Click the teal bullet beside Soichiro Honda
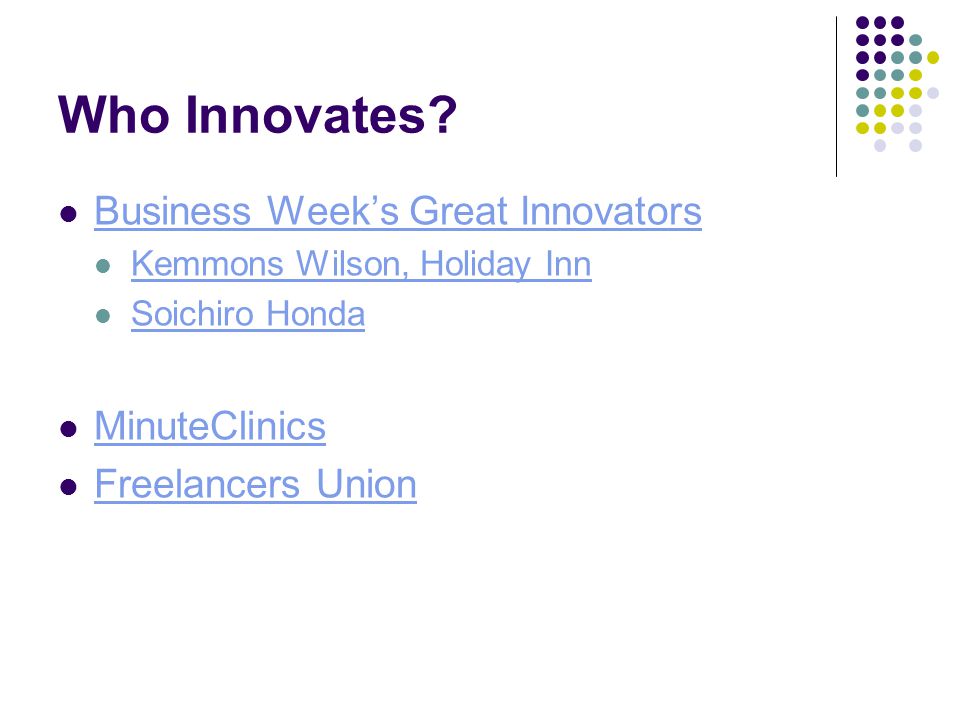The width and height of the screenshot is (960, 720). tap(103, 317)
